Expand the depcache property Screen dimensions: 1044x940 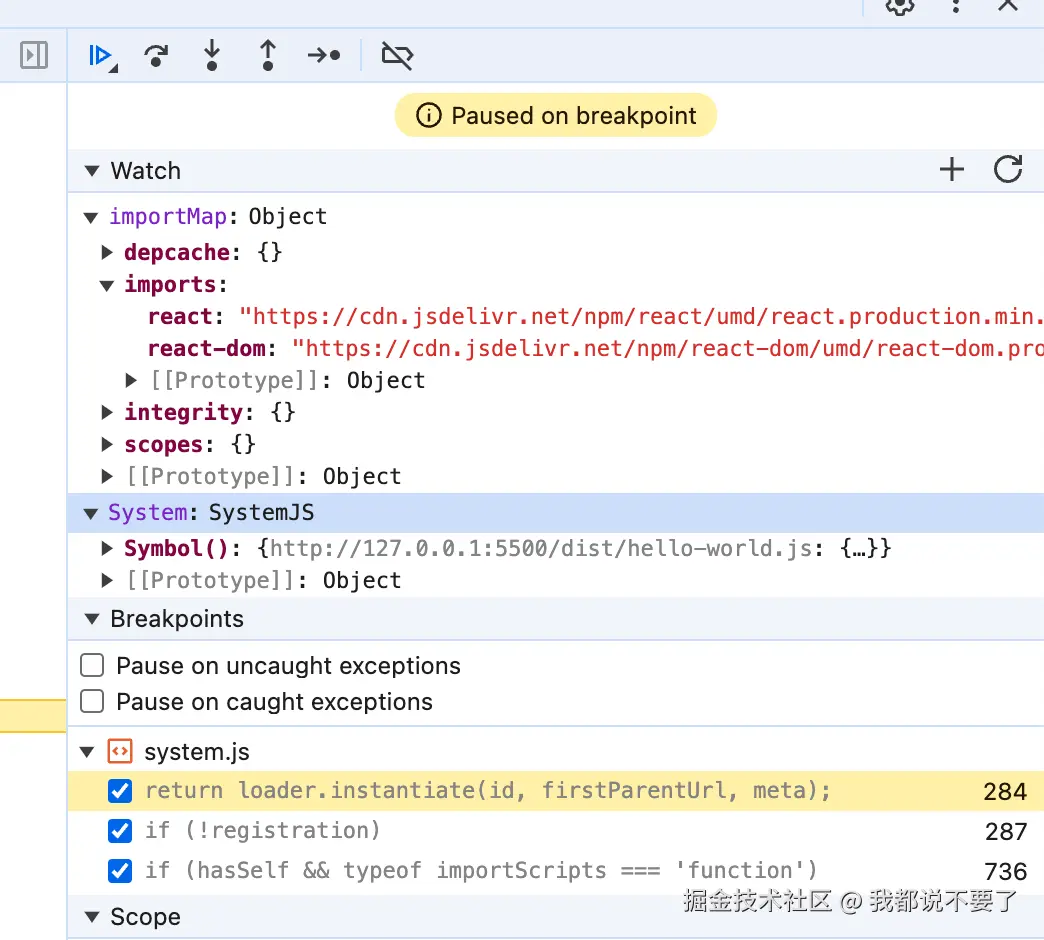pos(107,252)
